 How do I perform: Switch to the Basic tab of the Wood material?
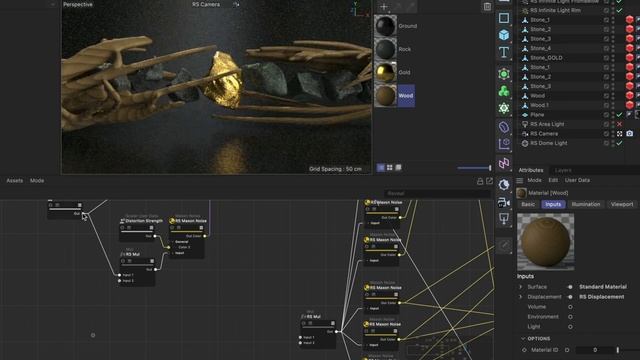(528, 204)
